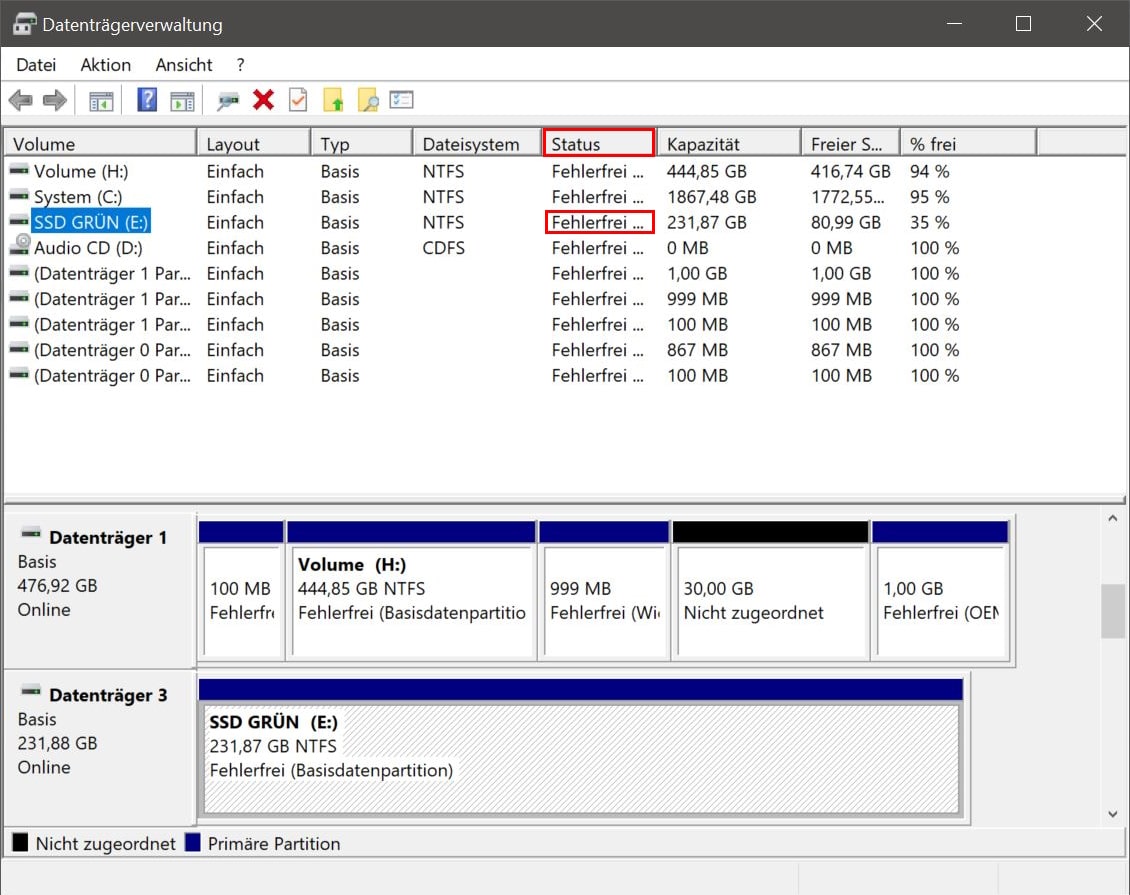Screen dimensions: 1130x895
Task: Click the drive icon beside Volume (H:)
Action: coord(19,171)
